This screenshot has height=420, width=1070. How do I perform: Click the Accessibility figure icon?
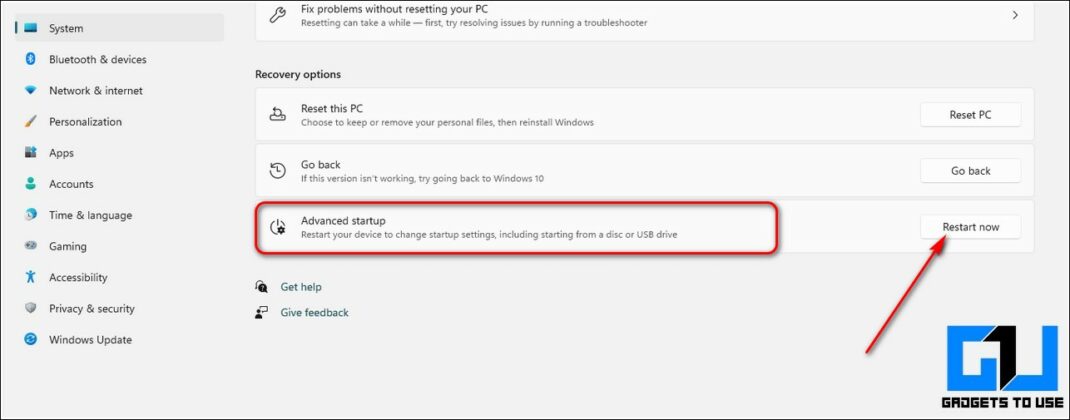pyautogui.click(x=30, y=277)
